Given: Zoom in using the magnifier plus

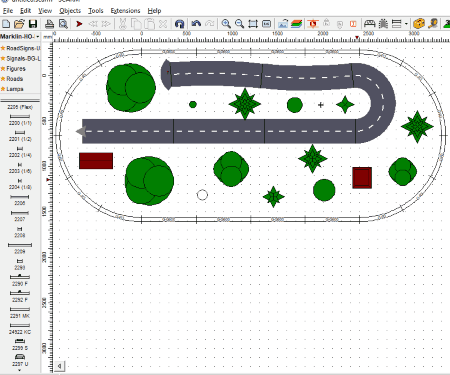Looking at the screenshot, I should click(x=226, y=24).
